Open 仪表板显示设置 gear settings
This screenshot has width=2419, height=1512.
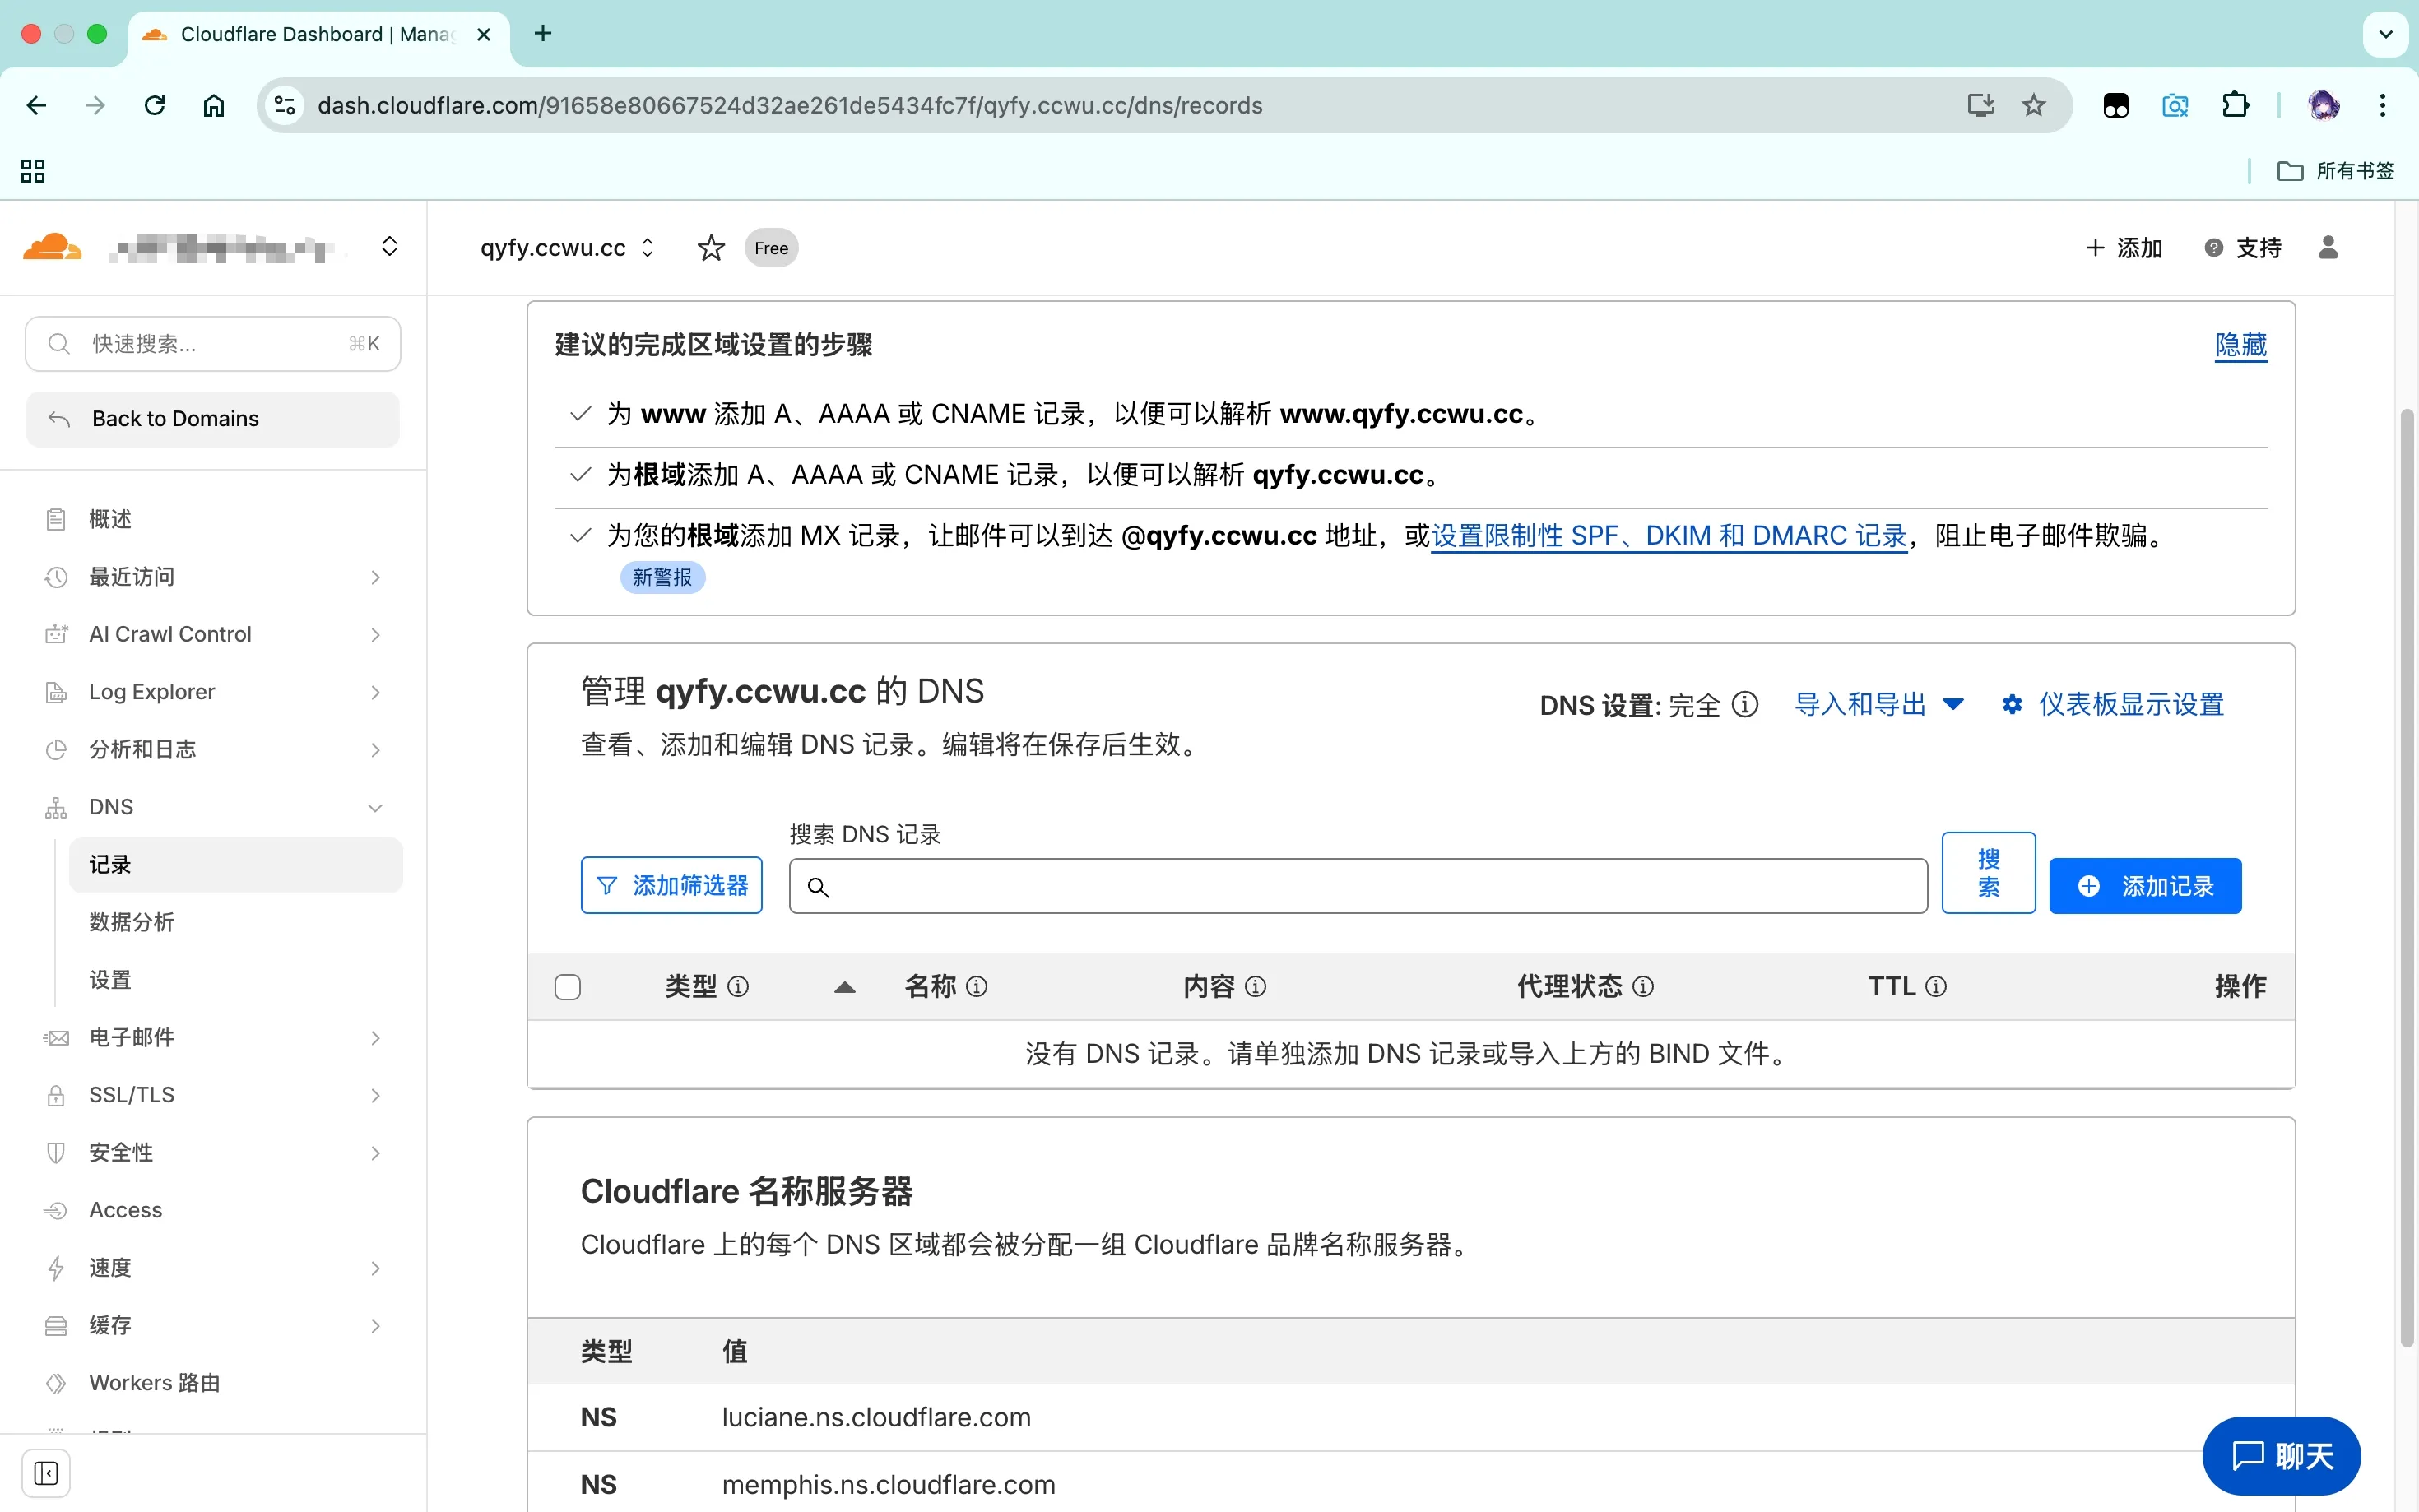coord(2112,704)
